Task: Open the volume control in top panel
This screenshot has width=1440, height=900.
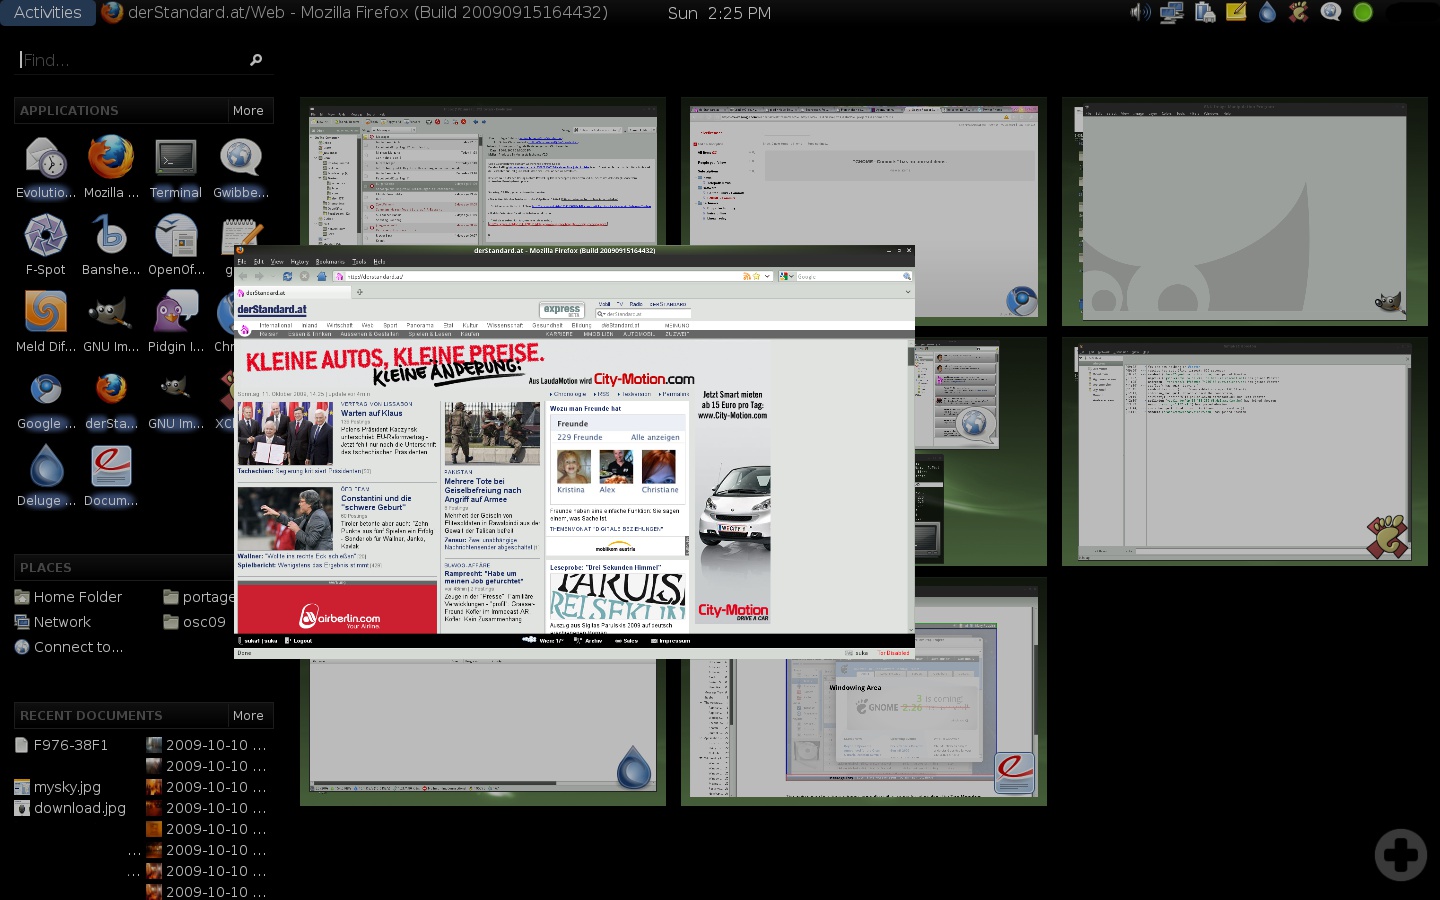Action: click(1140, 13)
